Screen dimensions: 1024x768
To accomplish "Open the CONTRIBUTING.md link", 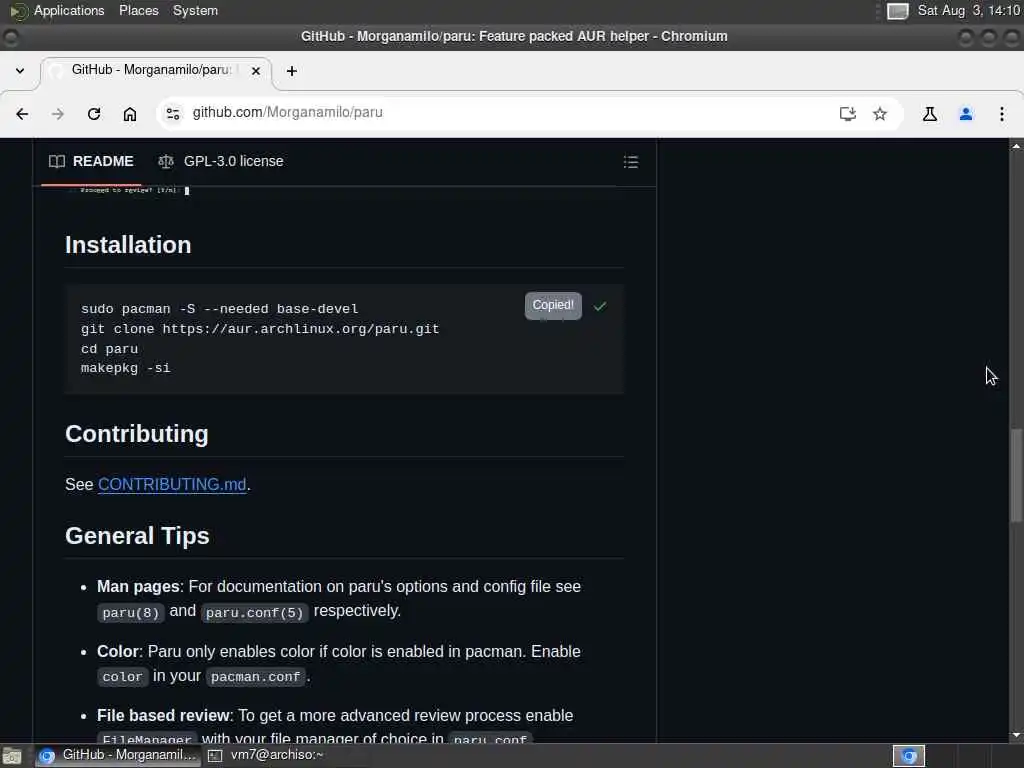I will 172,485.
